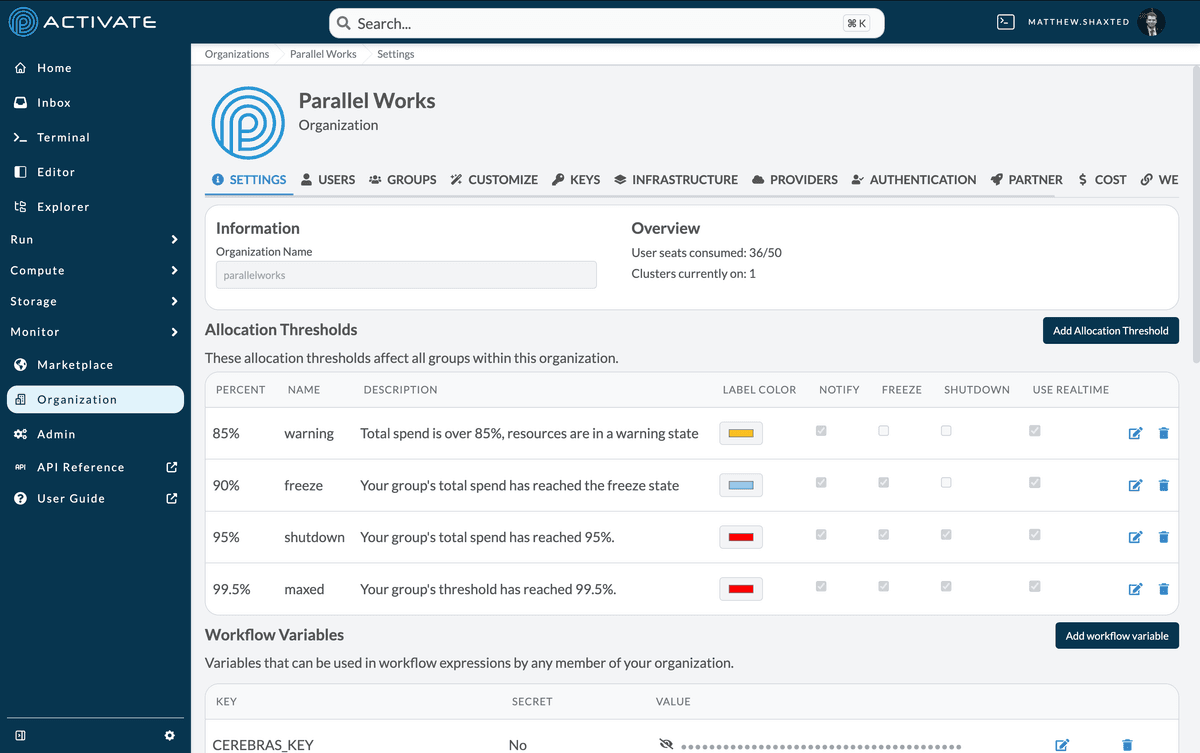Edit the CEREBRAS_KEY workflow variable
Viewport: 1200px width, 753px height.
click(1062, 744)
